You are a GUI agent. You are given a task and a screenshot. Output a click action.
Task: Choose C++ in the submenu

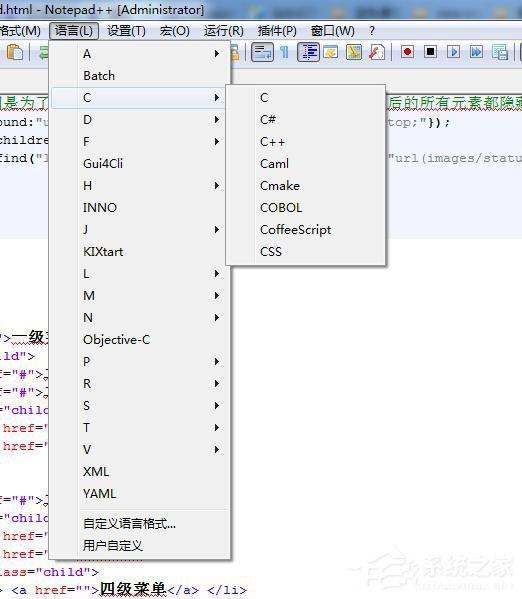(x=306, y=142)
